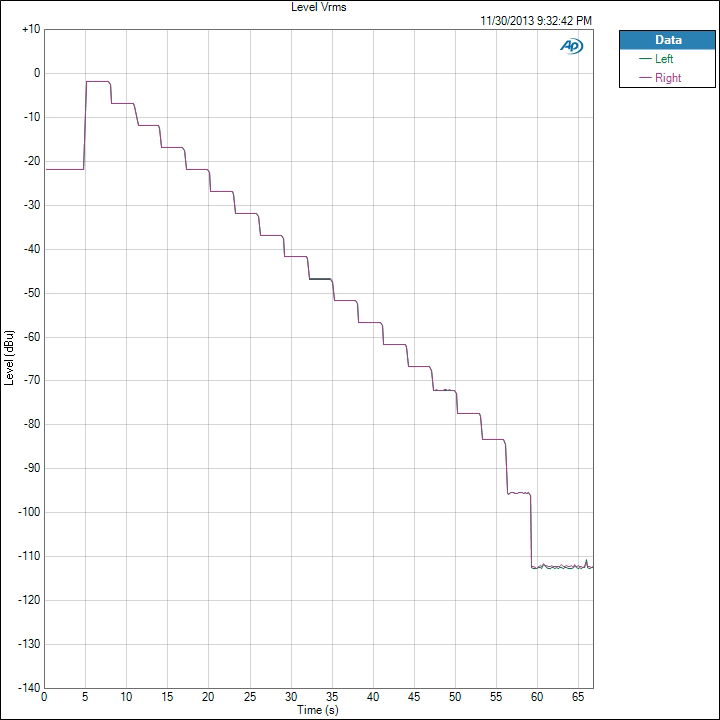Click the Level Vrms graph title
Image resolution: width=720 pixels, height=720 pixels.
click(x=317, y=7)
